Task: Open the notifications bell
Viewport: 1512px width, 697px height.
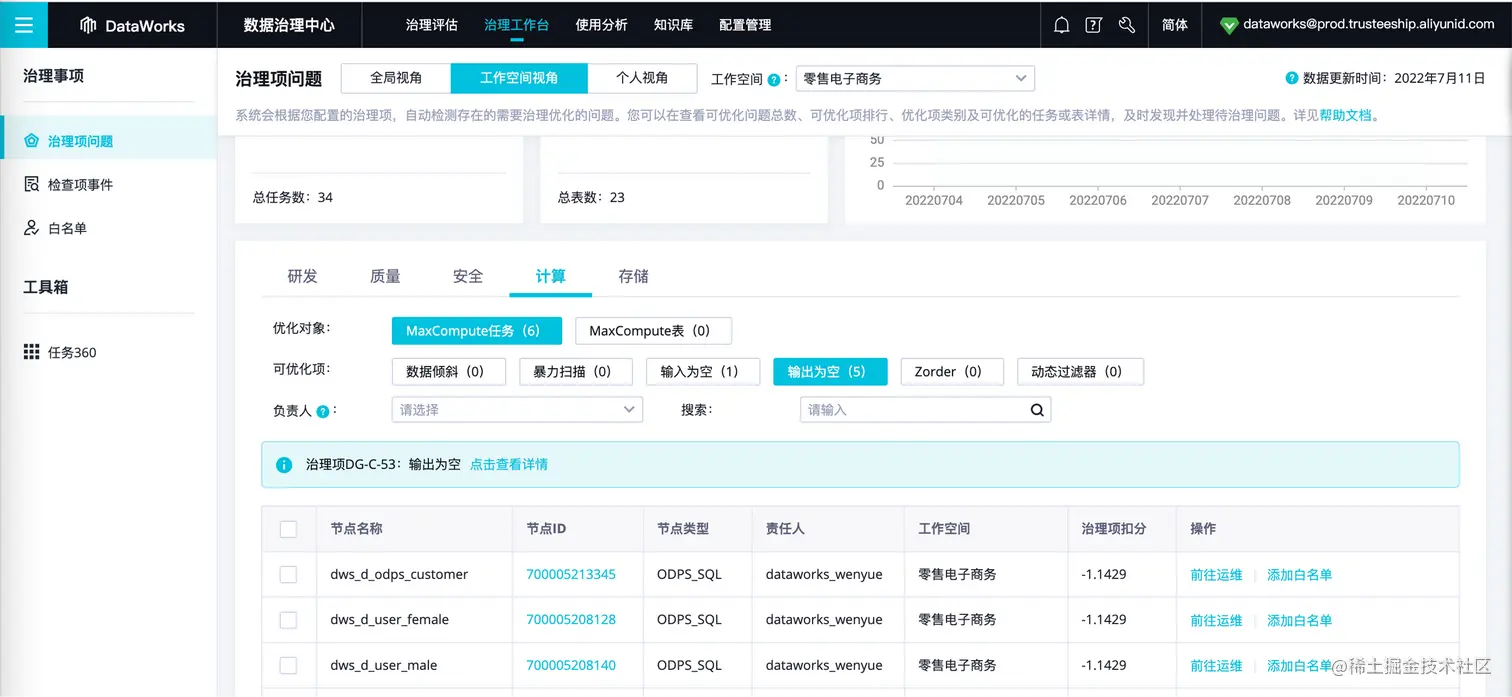Action: coord(1062,25)
